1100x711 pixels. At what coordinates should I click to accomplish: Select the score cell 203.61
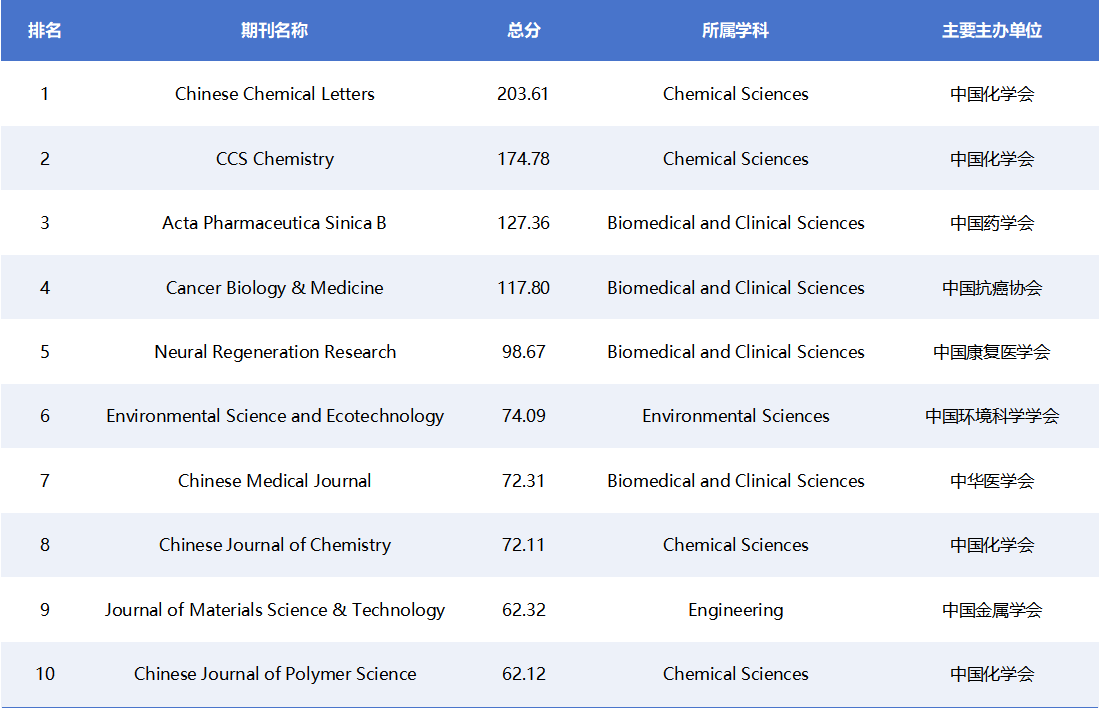tap(523, 94)
